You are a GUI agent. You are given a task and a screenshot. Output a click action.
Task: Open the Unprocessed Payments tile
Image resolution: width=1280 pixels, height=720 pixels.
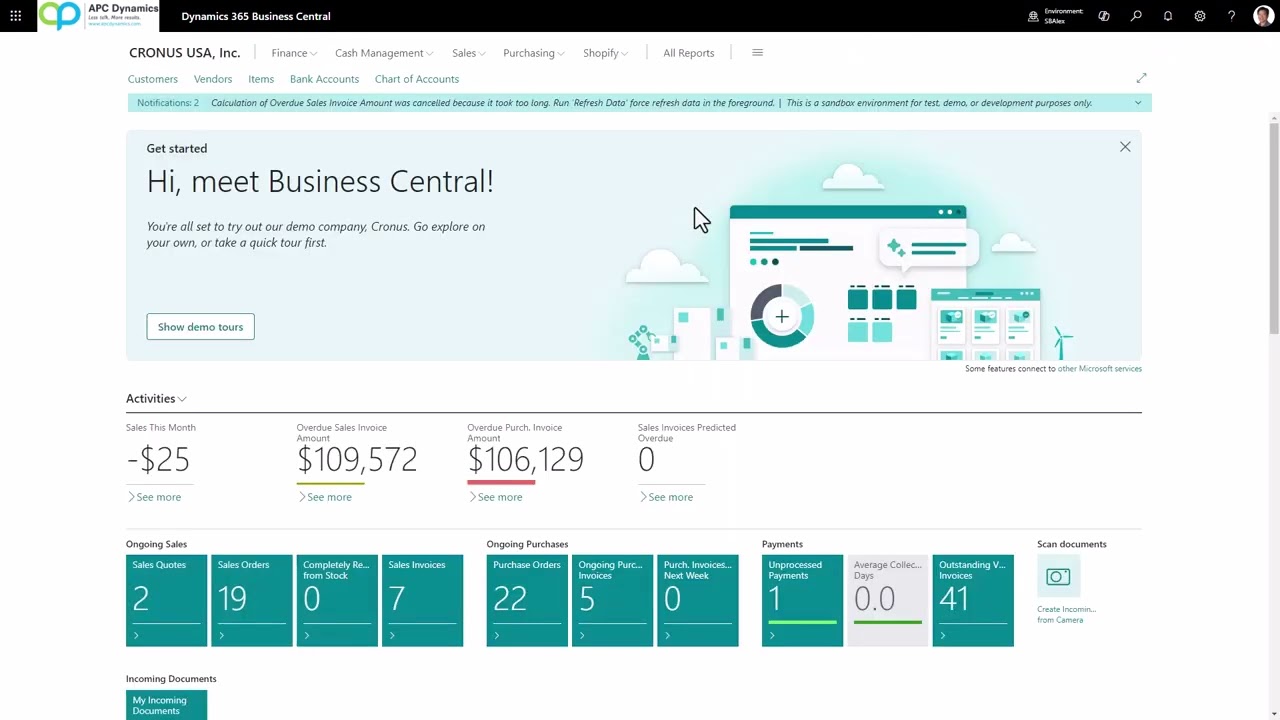tap(802, 600)
